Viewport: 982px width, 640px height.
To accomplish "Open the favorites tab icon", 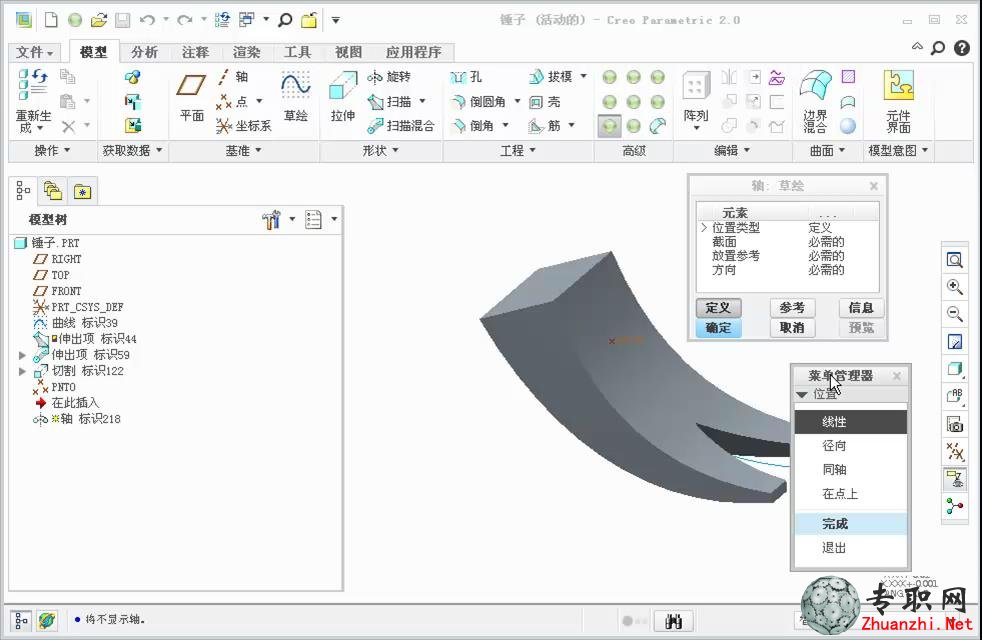I will (x=82, y=191).
